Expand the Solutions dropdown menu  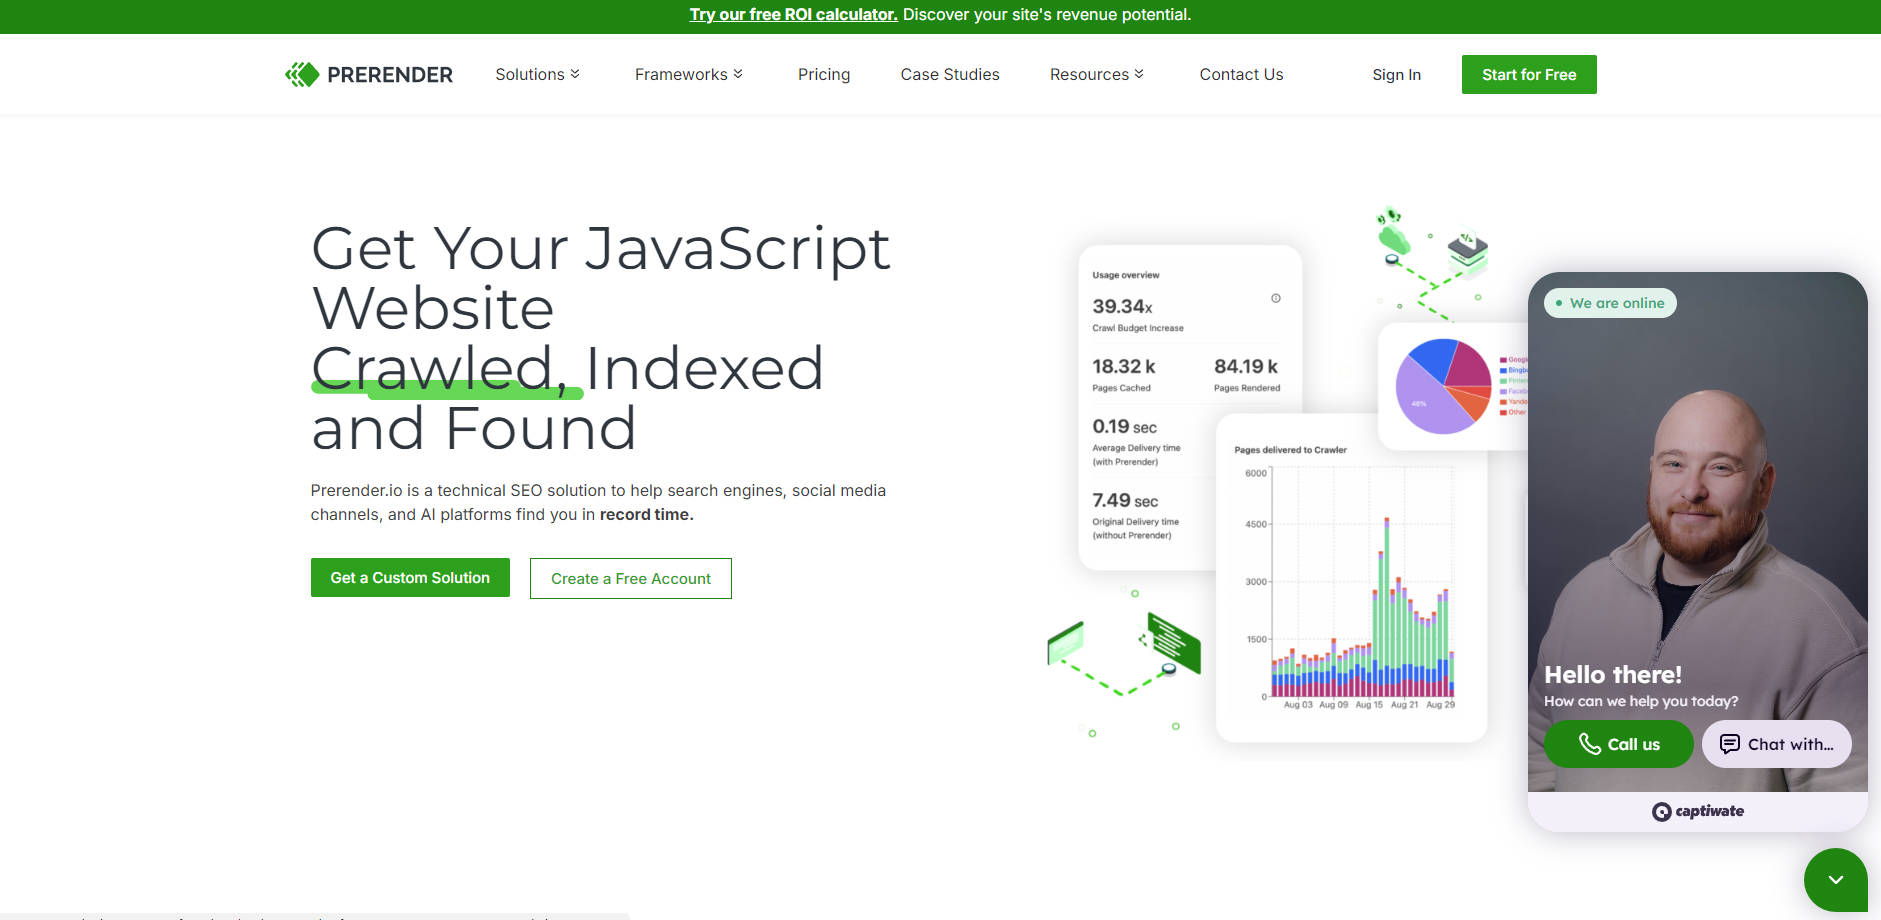point(537,75)
